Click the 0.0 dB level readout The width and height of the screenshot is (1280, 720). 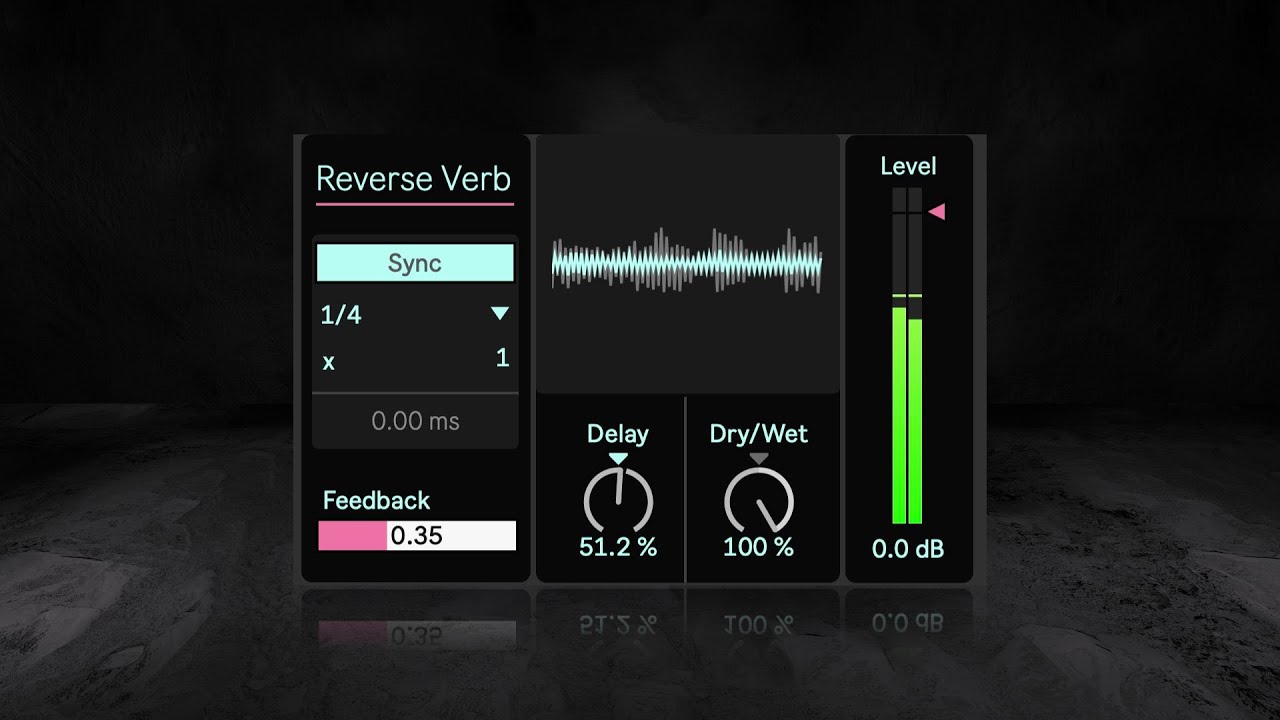pyautogui.click(x=908, y=549)
